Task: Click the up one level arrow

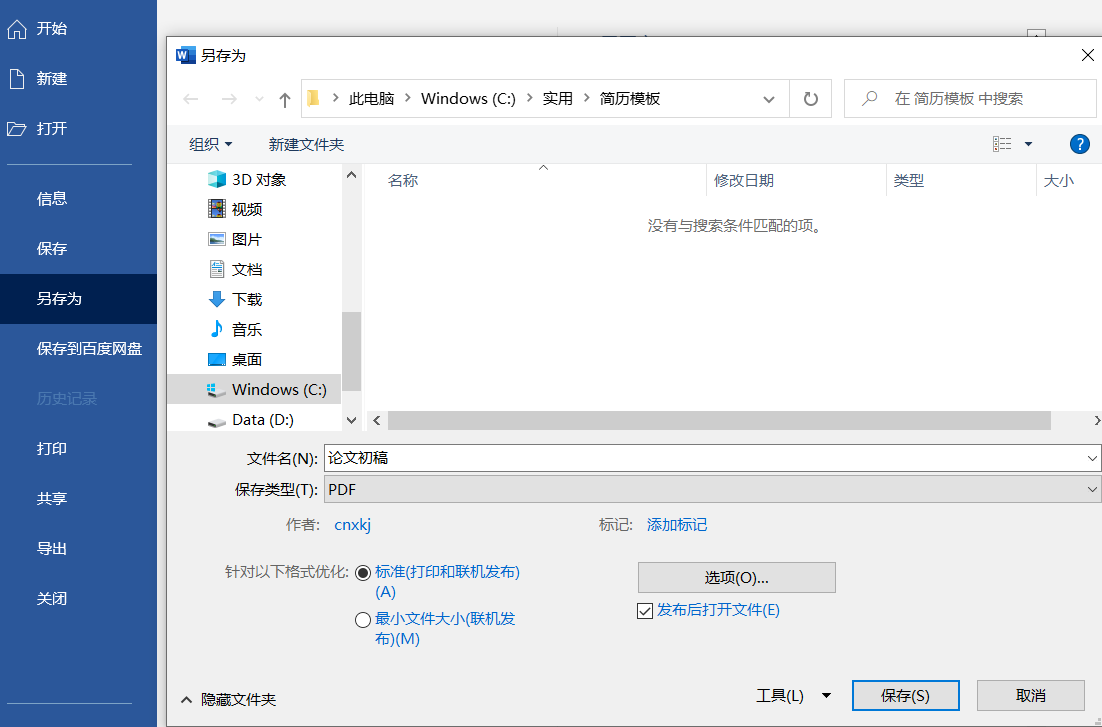Action: [x=285, y=98]
